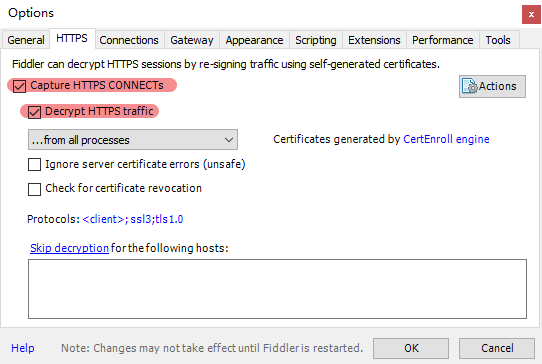Viewport: 542px width, 364px height.
Task: Click the Skip decryption link
Action: [69, 248]
